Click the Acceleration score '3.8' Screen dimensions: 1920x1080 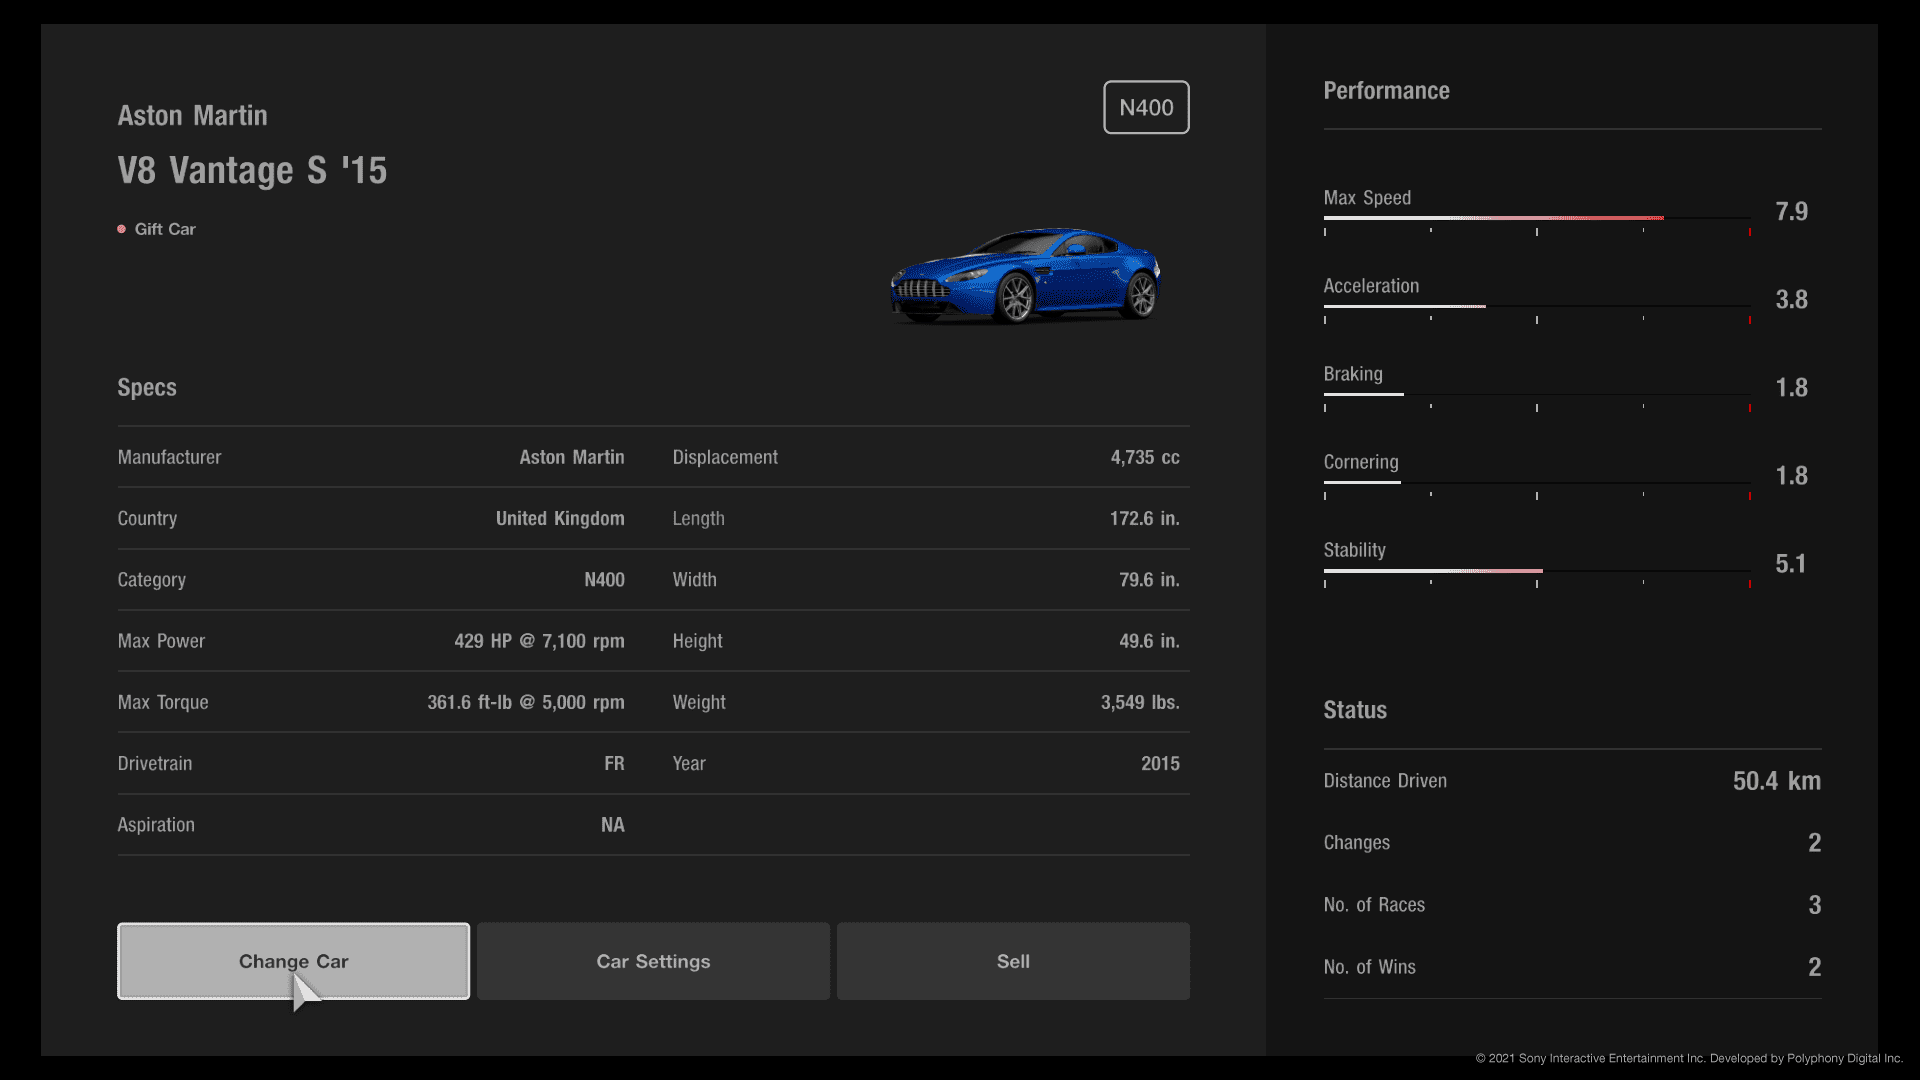tap(1791, 299)
